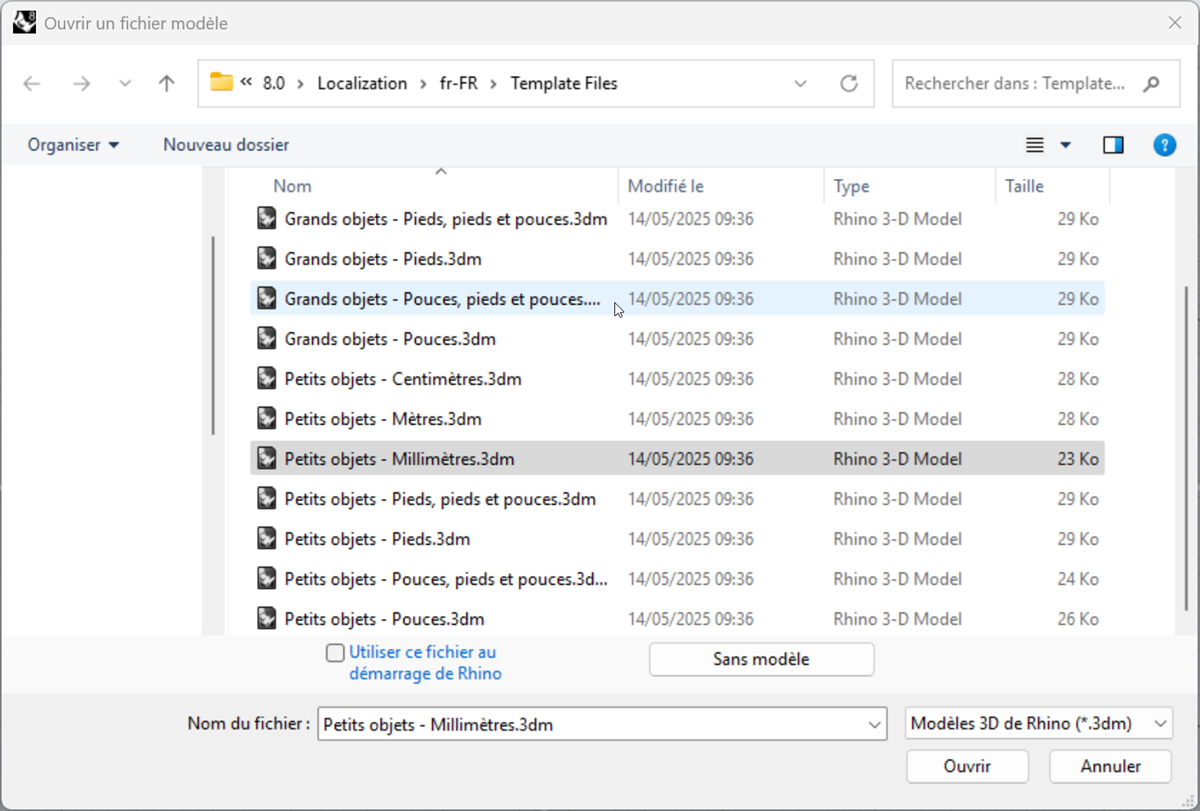The image size is (1200, 811).
Task: Sort files by the Modifié le column
Action: (666, 186)
